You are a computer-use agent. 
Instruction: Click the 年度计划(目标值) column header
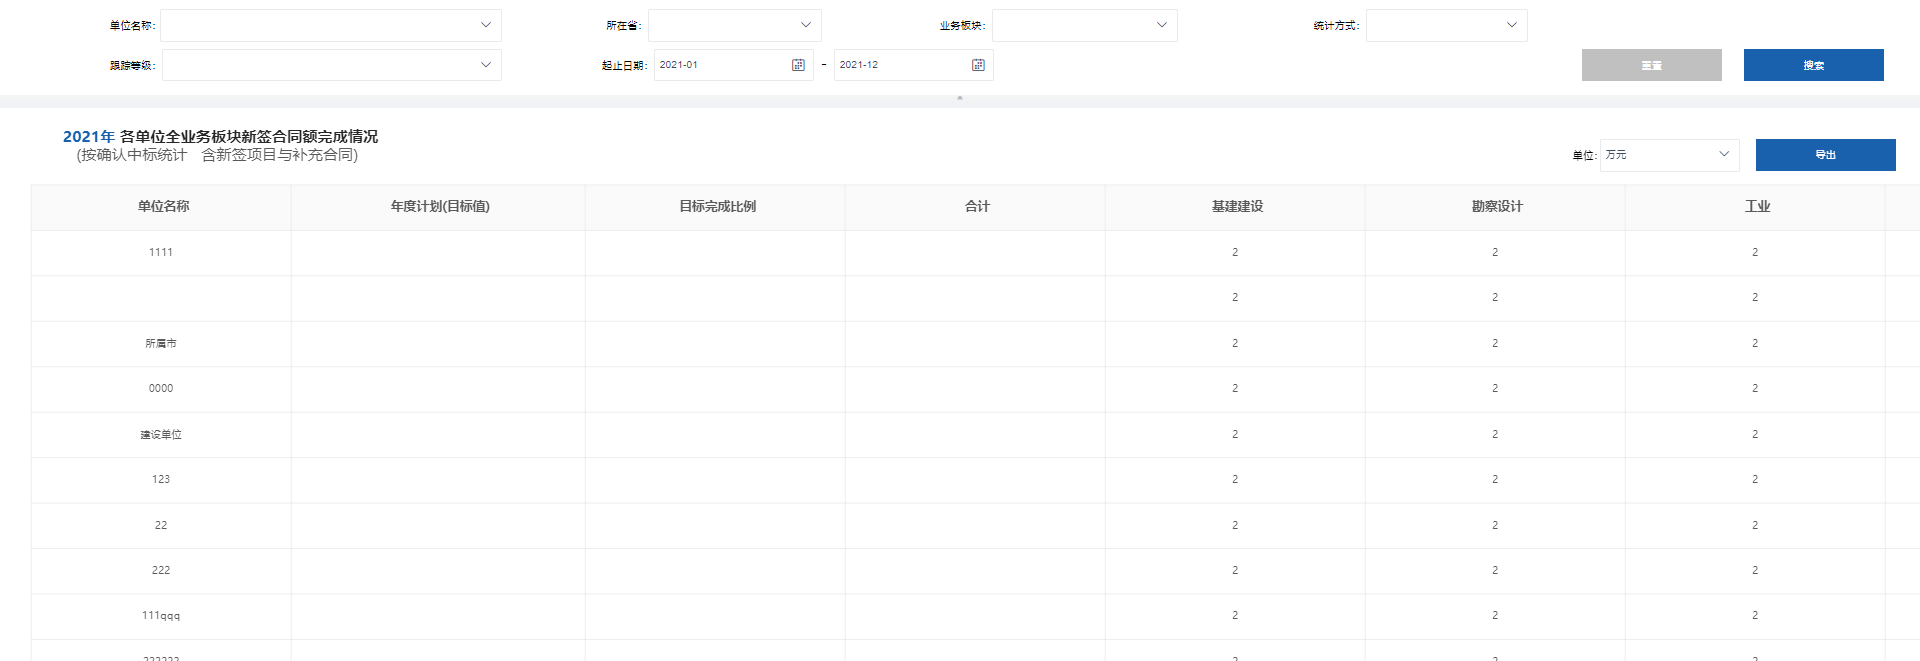coord(440,206)
